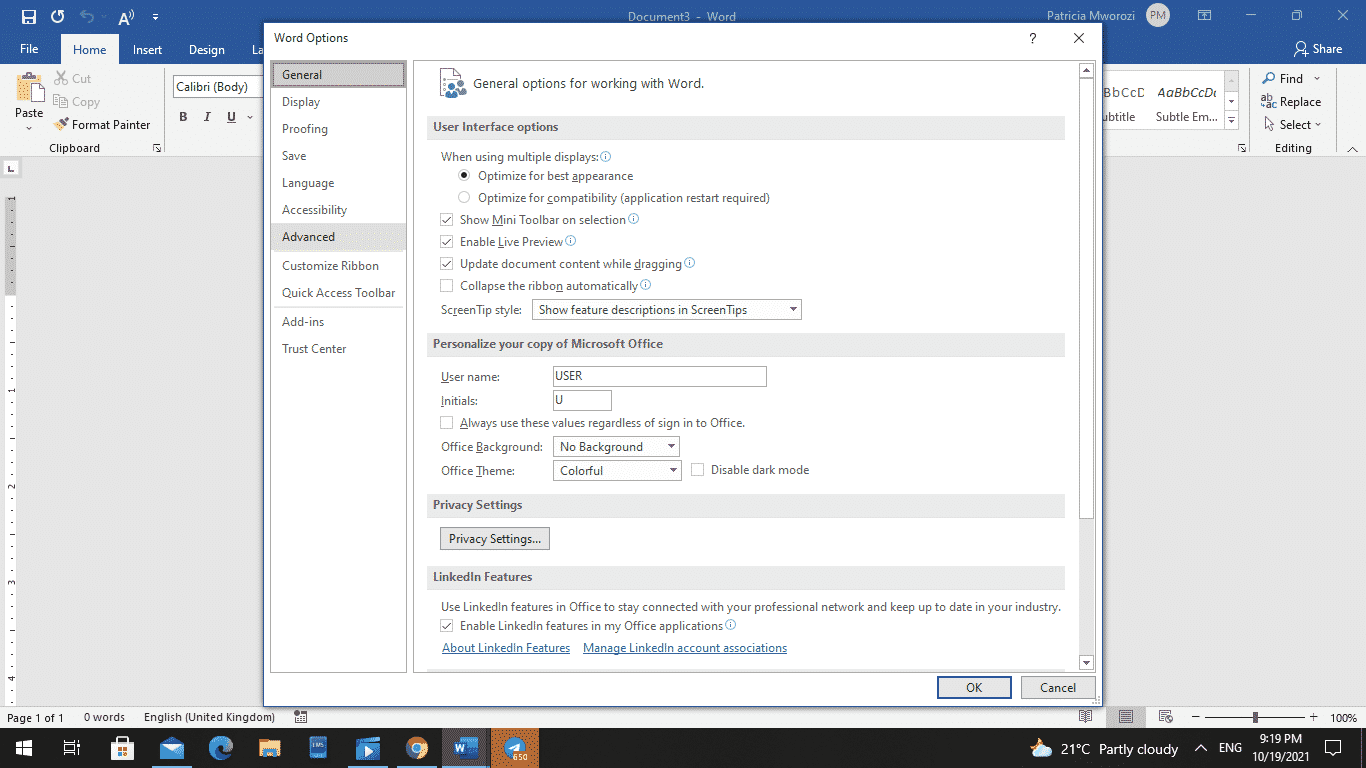Viewport: 1366px width, 768px height.
Task: Click the info icon beside Enable Live Preview
Action: pyautogui.click(x=570, y=241)
